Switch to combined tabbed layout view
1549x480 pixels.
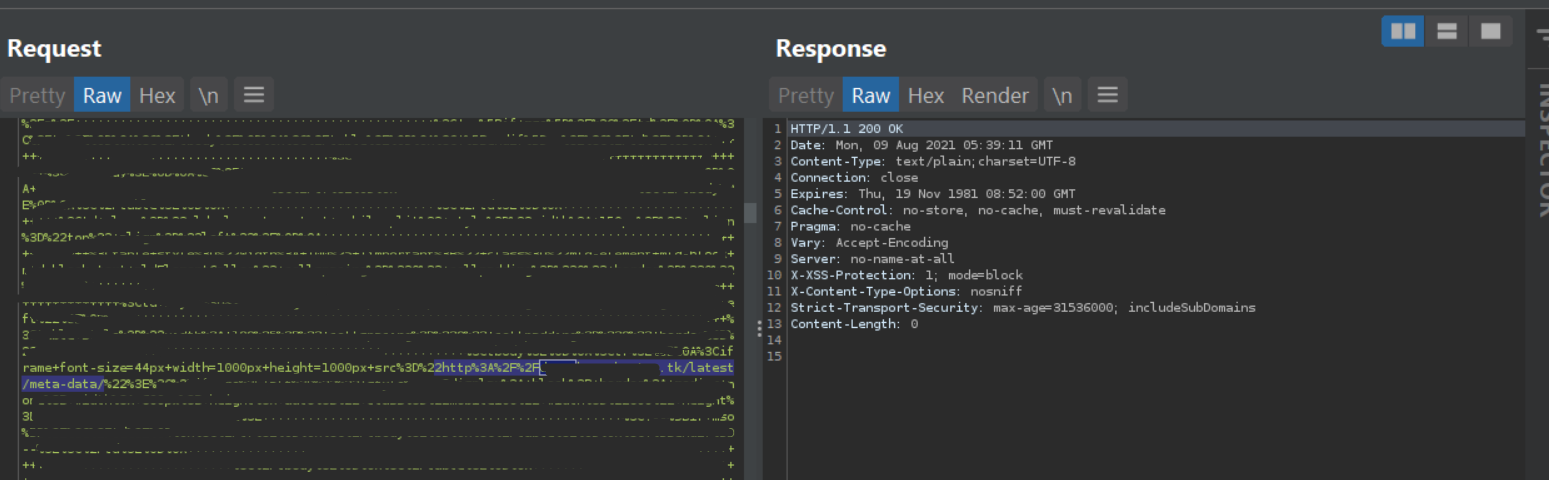pos(1490,31)
